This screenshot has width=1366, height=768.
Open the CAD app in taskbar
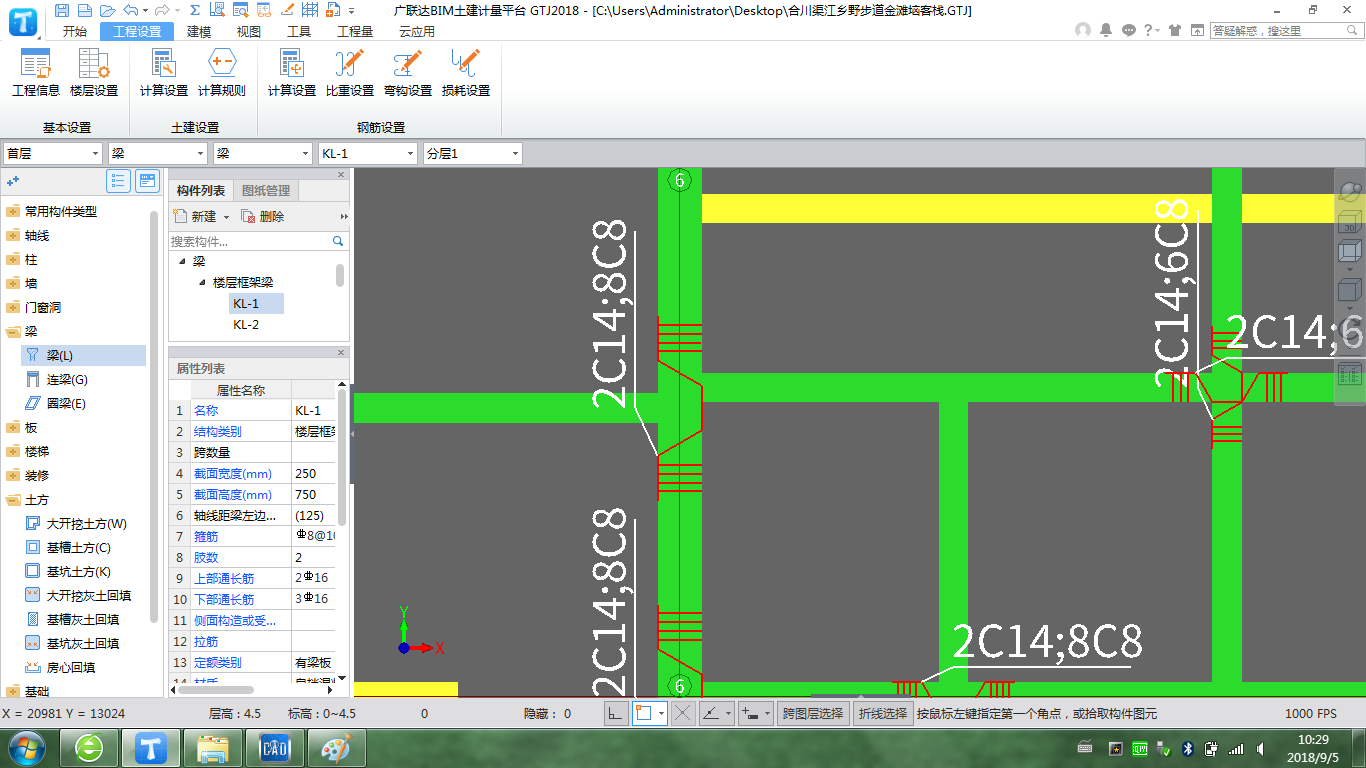point(274,747)
